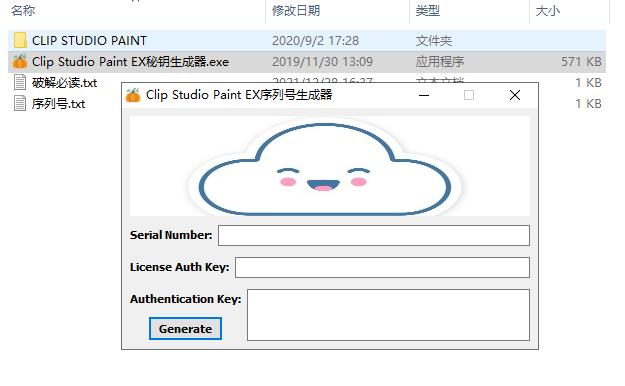Click the pumpkin icon in the generator title bar

click(x=133, y=95)
